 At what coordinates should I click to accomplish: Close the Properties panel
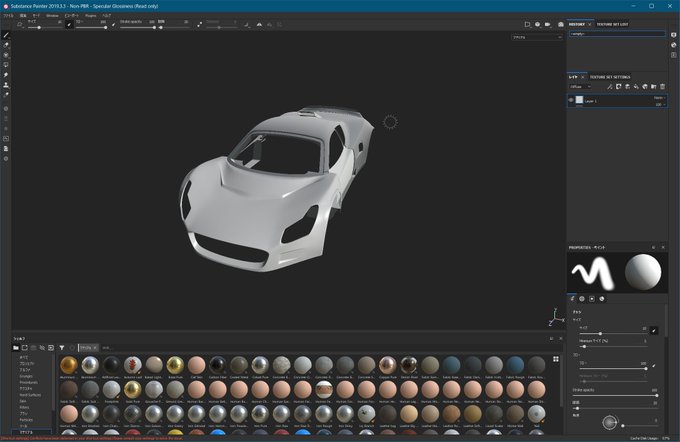(x=663, y=248)
